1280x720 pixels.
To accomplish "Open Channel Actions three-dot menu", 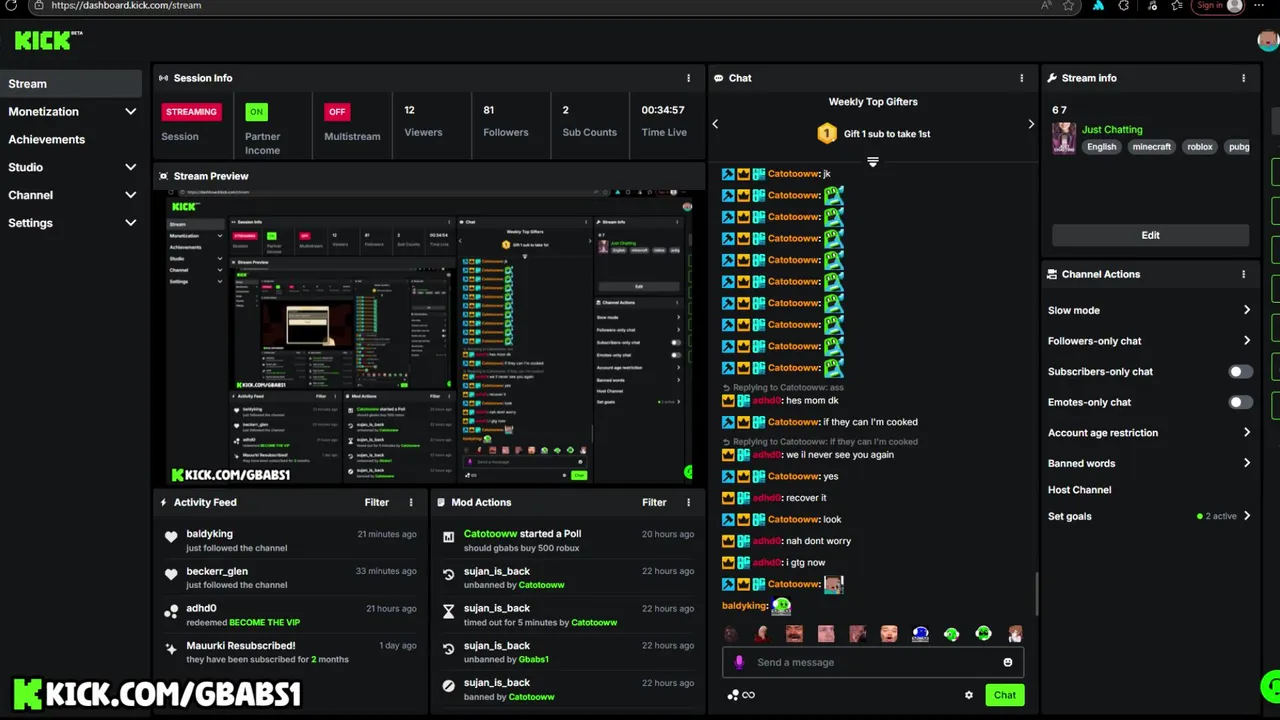I will [1244, 274].
